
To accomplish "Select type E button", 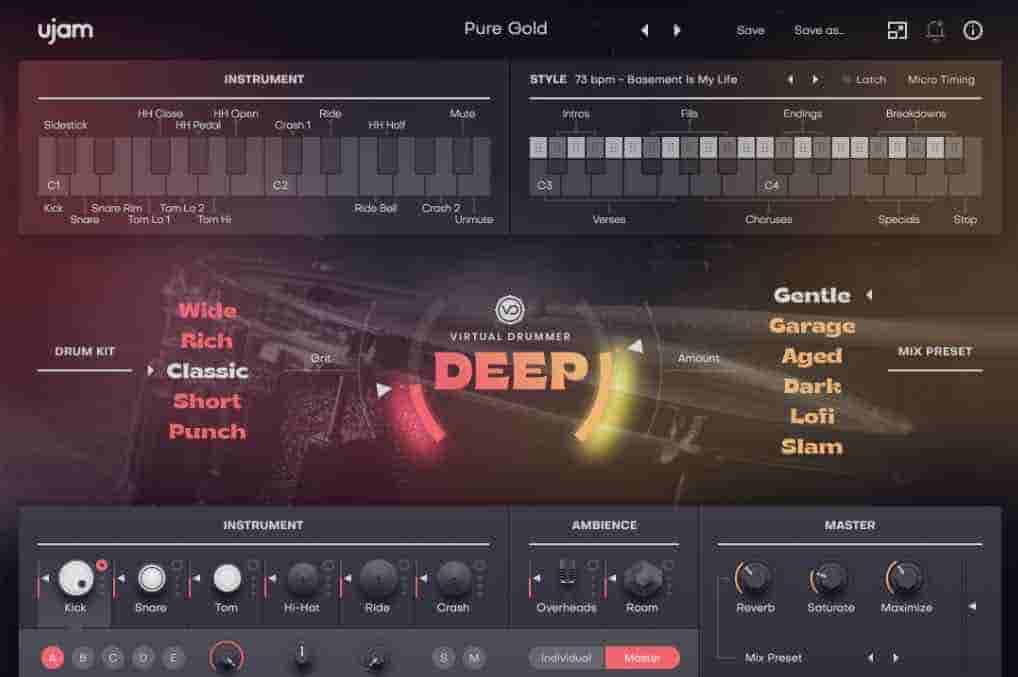I will click(173, 658).
